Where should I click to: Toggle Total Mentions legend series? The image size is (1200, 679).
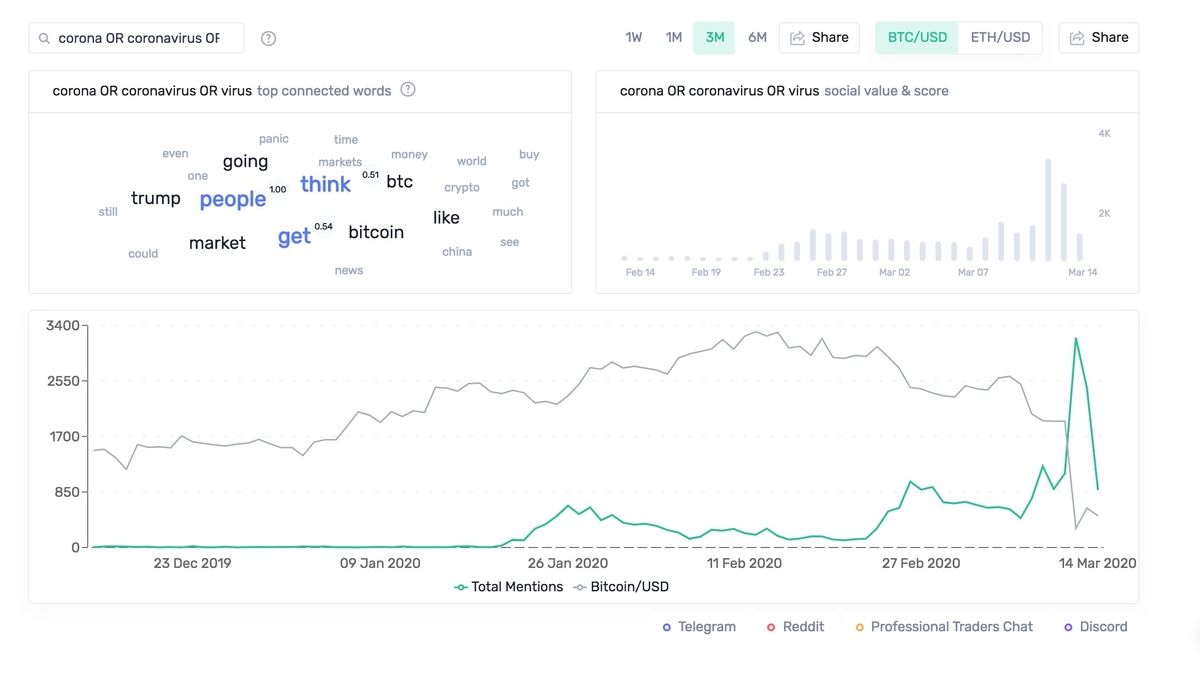click(x=509, y=587)
